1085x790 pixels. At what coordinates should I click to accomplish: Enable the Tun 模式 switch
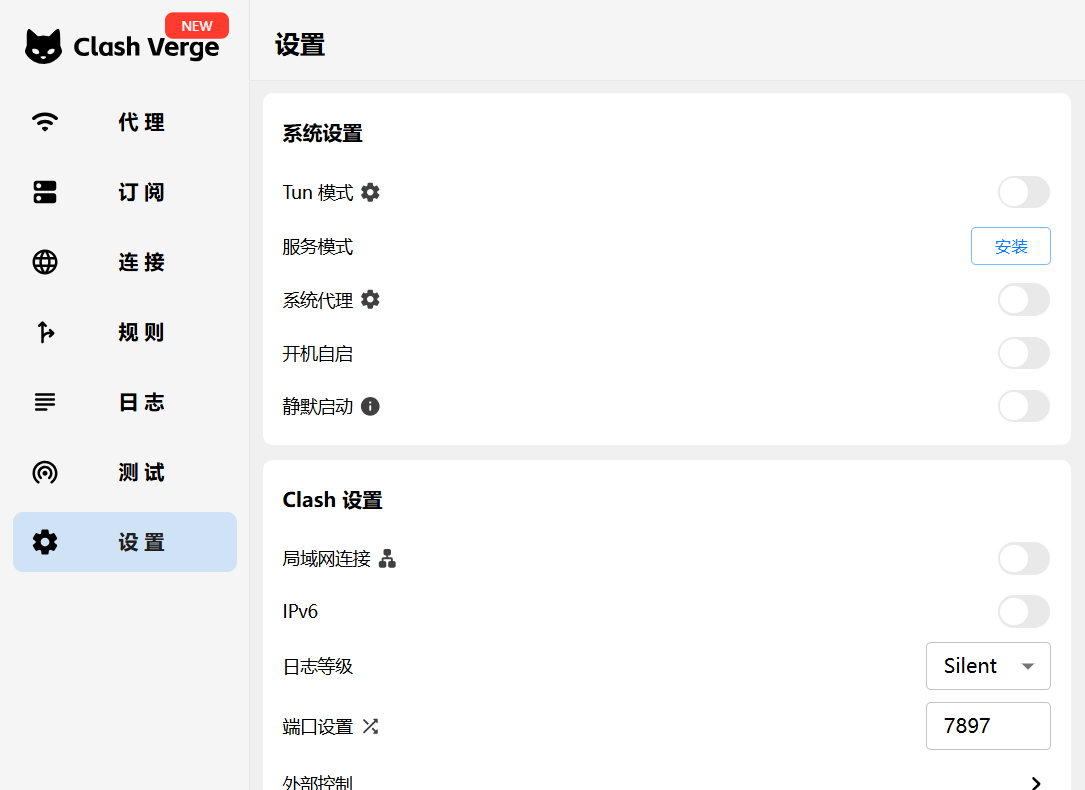(x=1023, y=192)
